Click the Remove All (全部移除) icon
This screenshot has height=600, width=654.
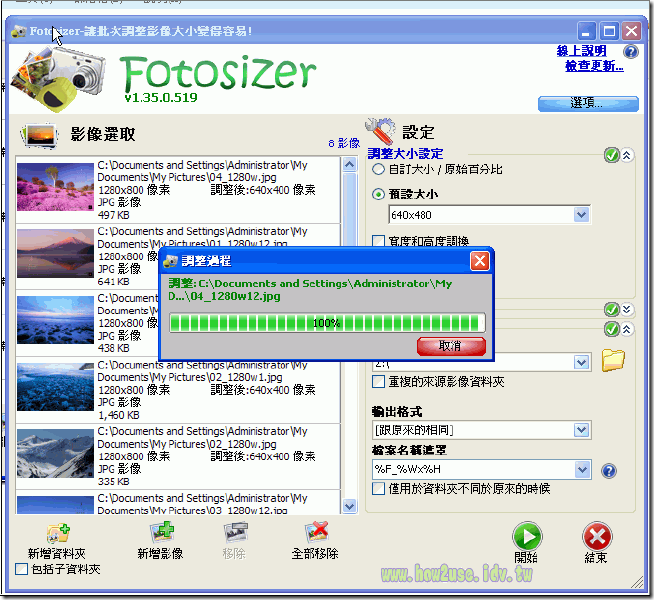point(316,532)
